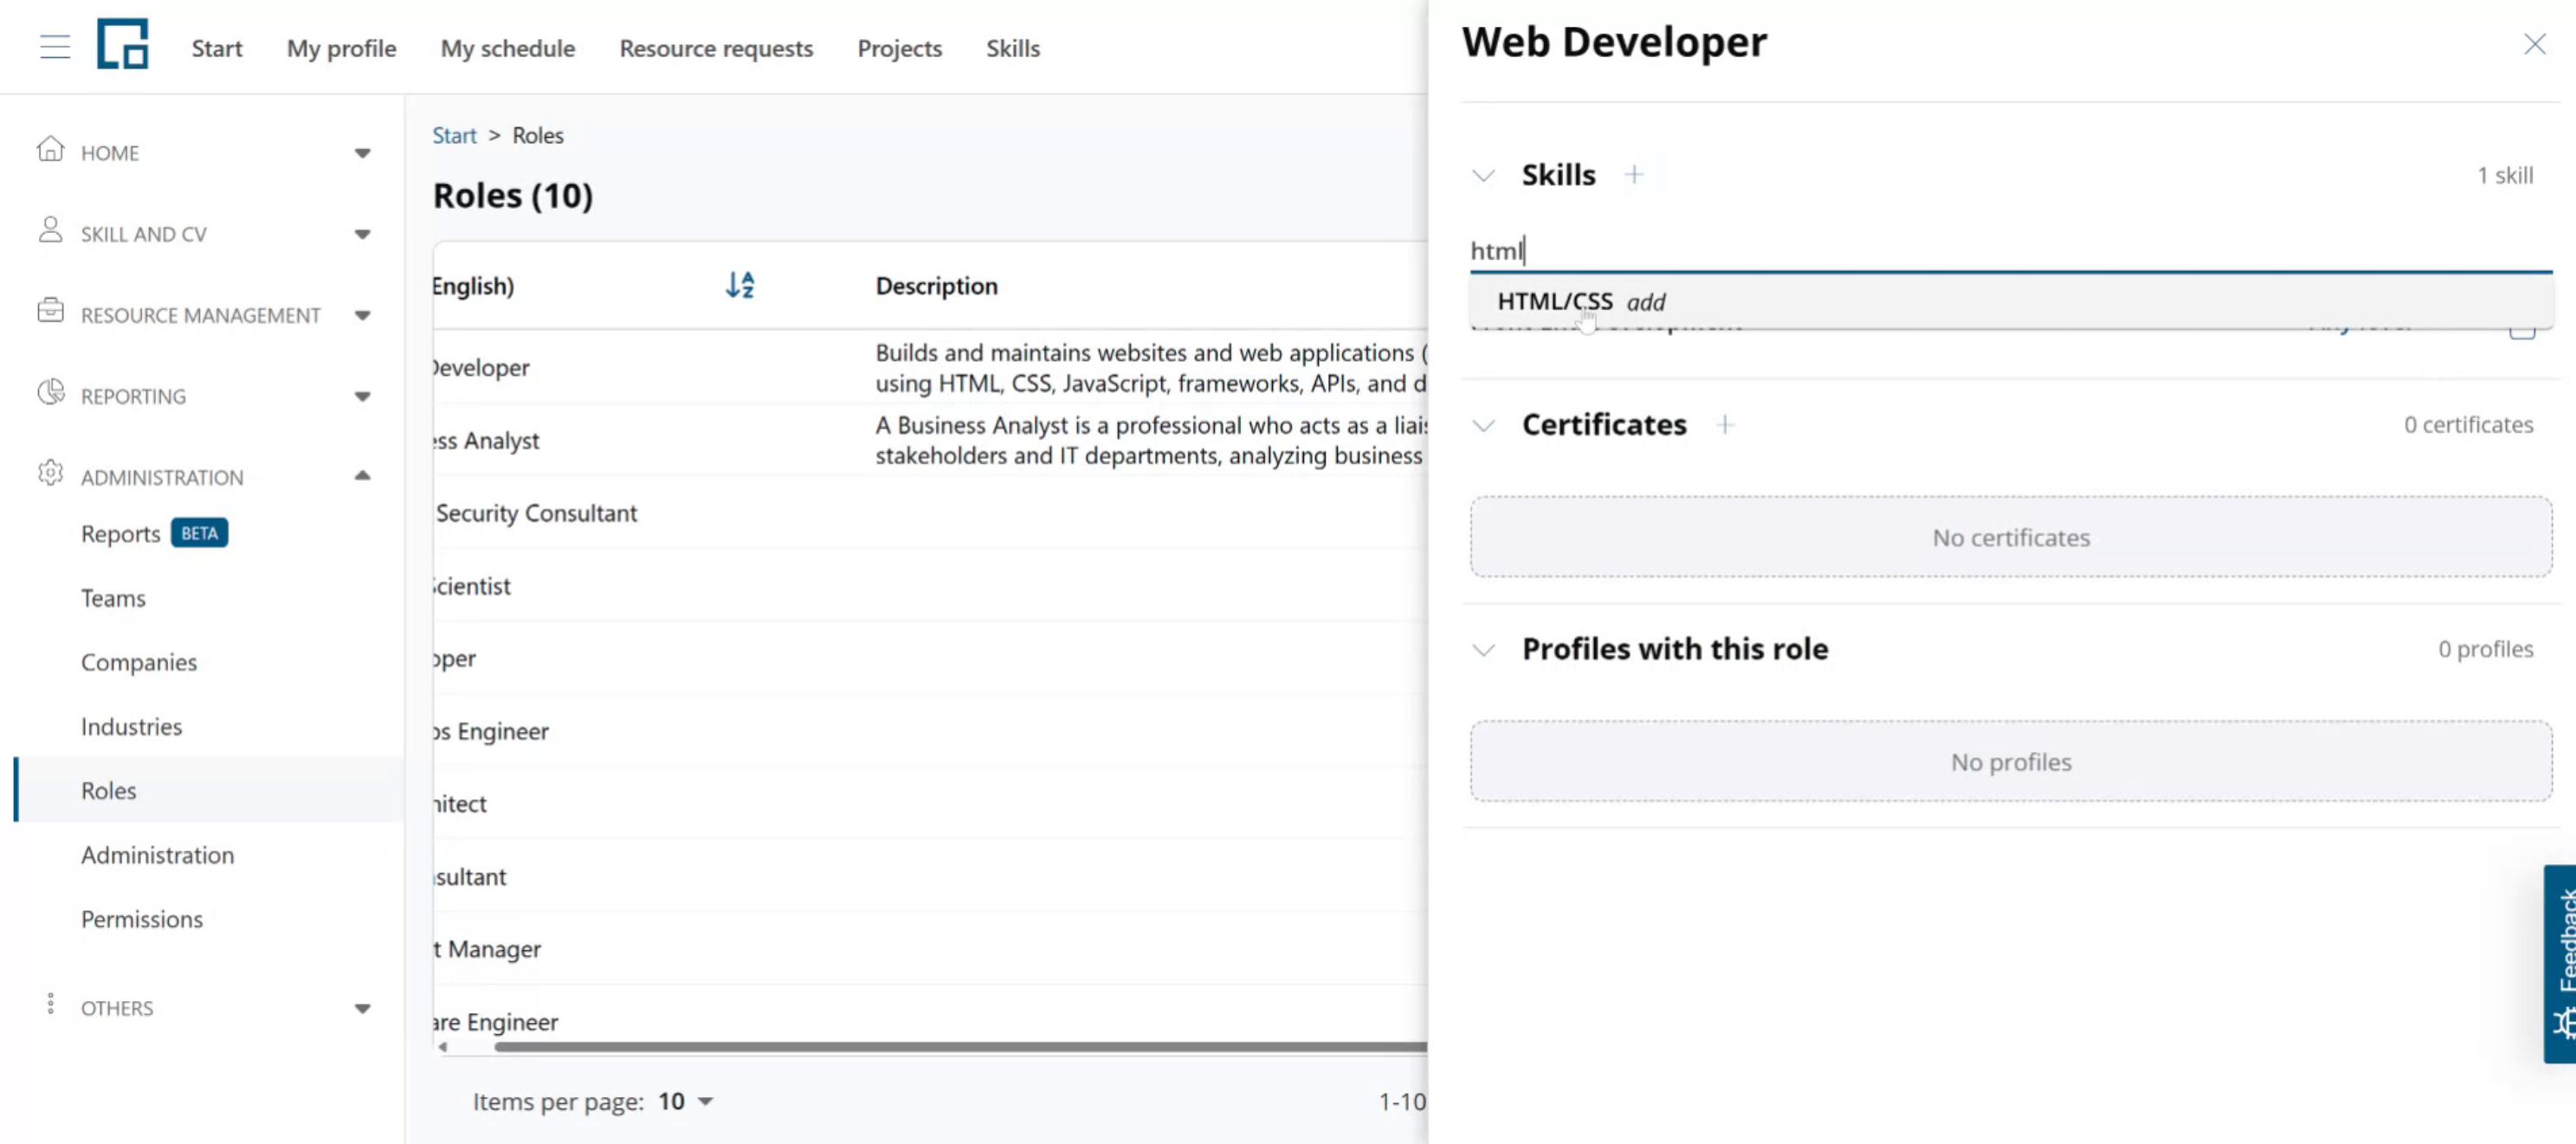Close the Web Developer panel

(2534, 44)
